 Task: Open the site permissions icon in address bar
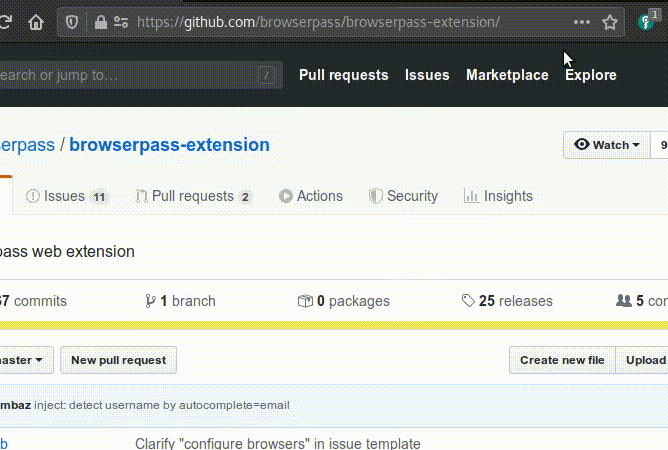coord(121,22)
